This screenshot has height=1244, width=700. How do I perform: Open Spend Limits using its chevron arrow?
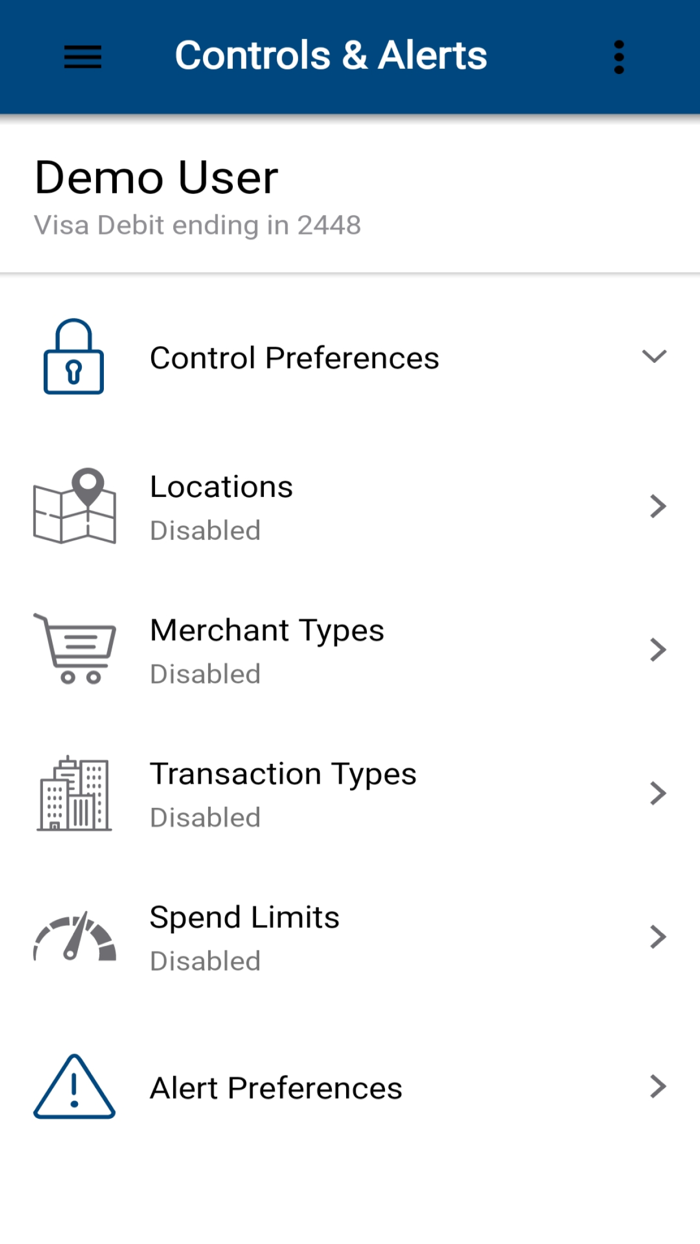(657, 937)
